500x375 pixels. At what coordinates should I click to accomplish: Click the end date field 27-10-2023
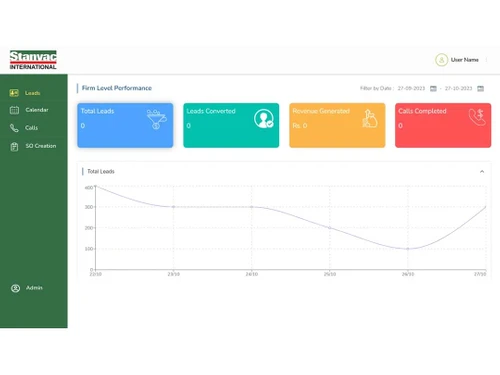click(x=458, y=88)
